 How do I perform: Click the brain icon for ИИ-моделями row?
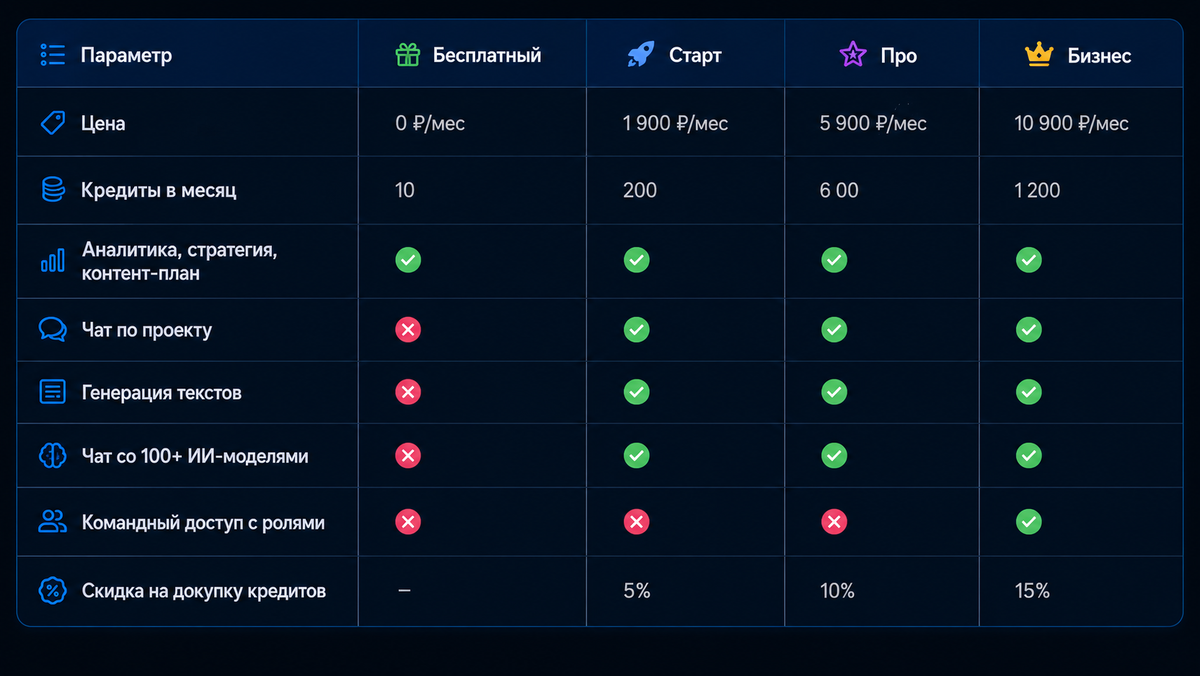[x=52, y=456]
